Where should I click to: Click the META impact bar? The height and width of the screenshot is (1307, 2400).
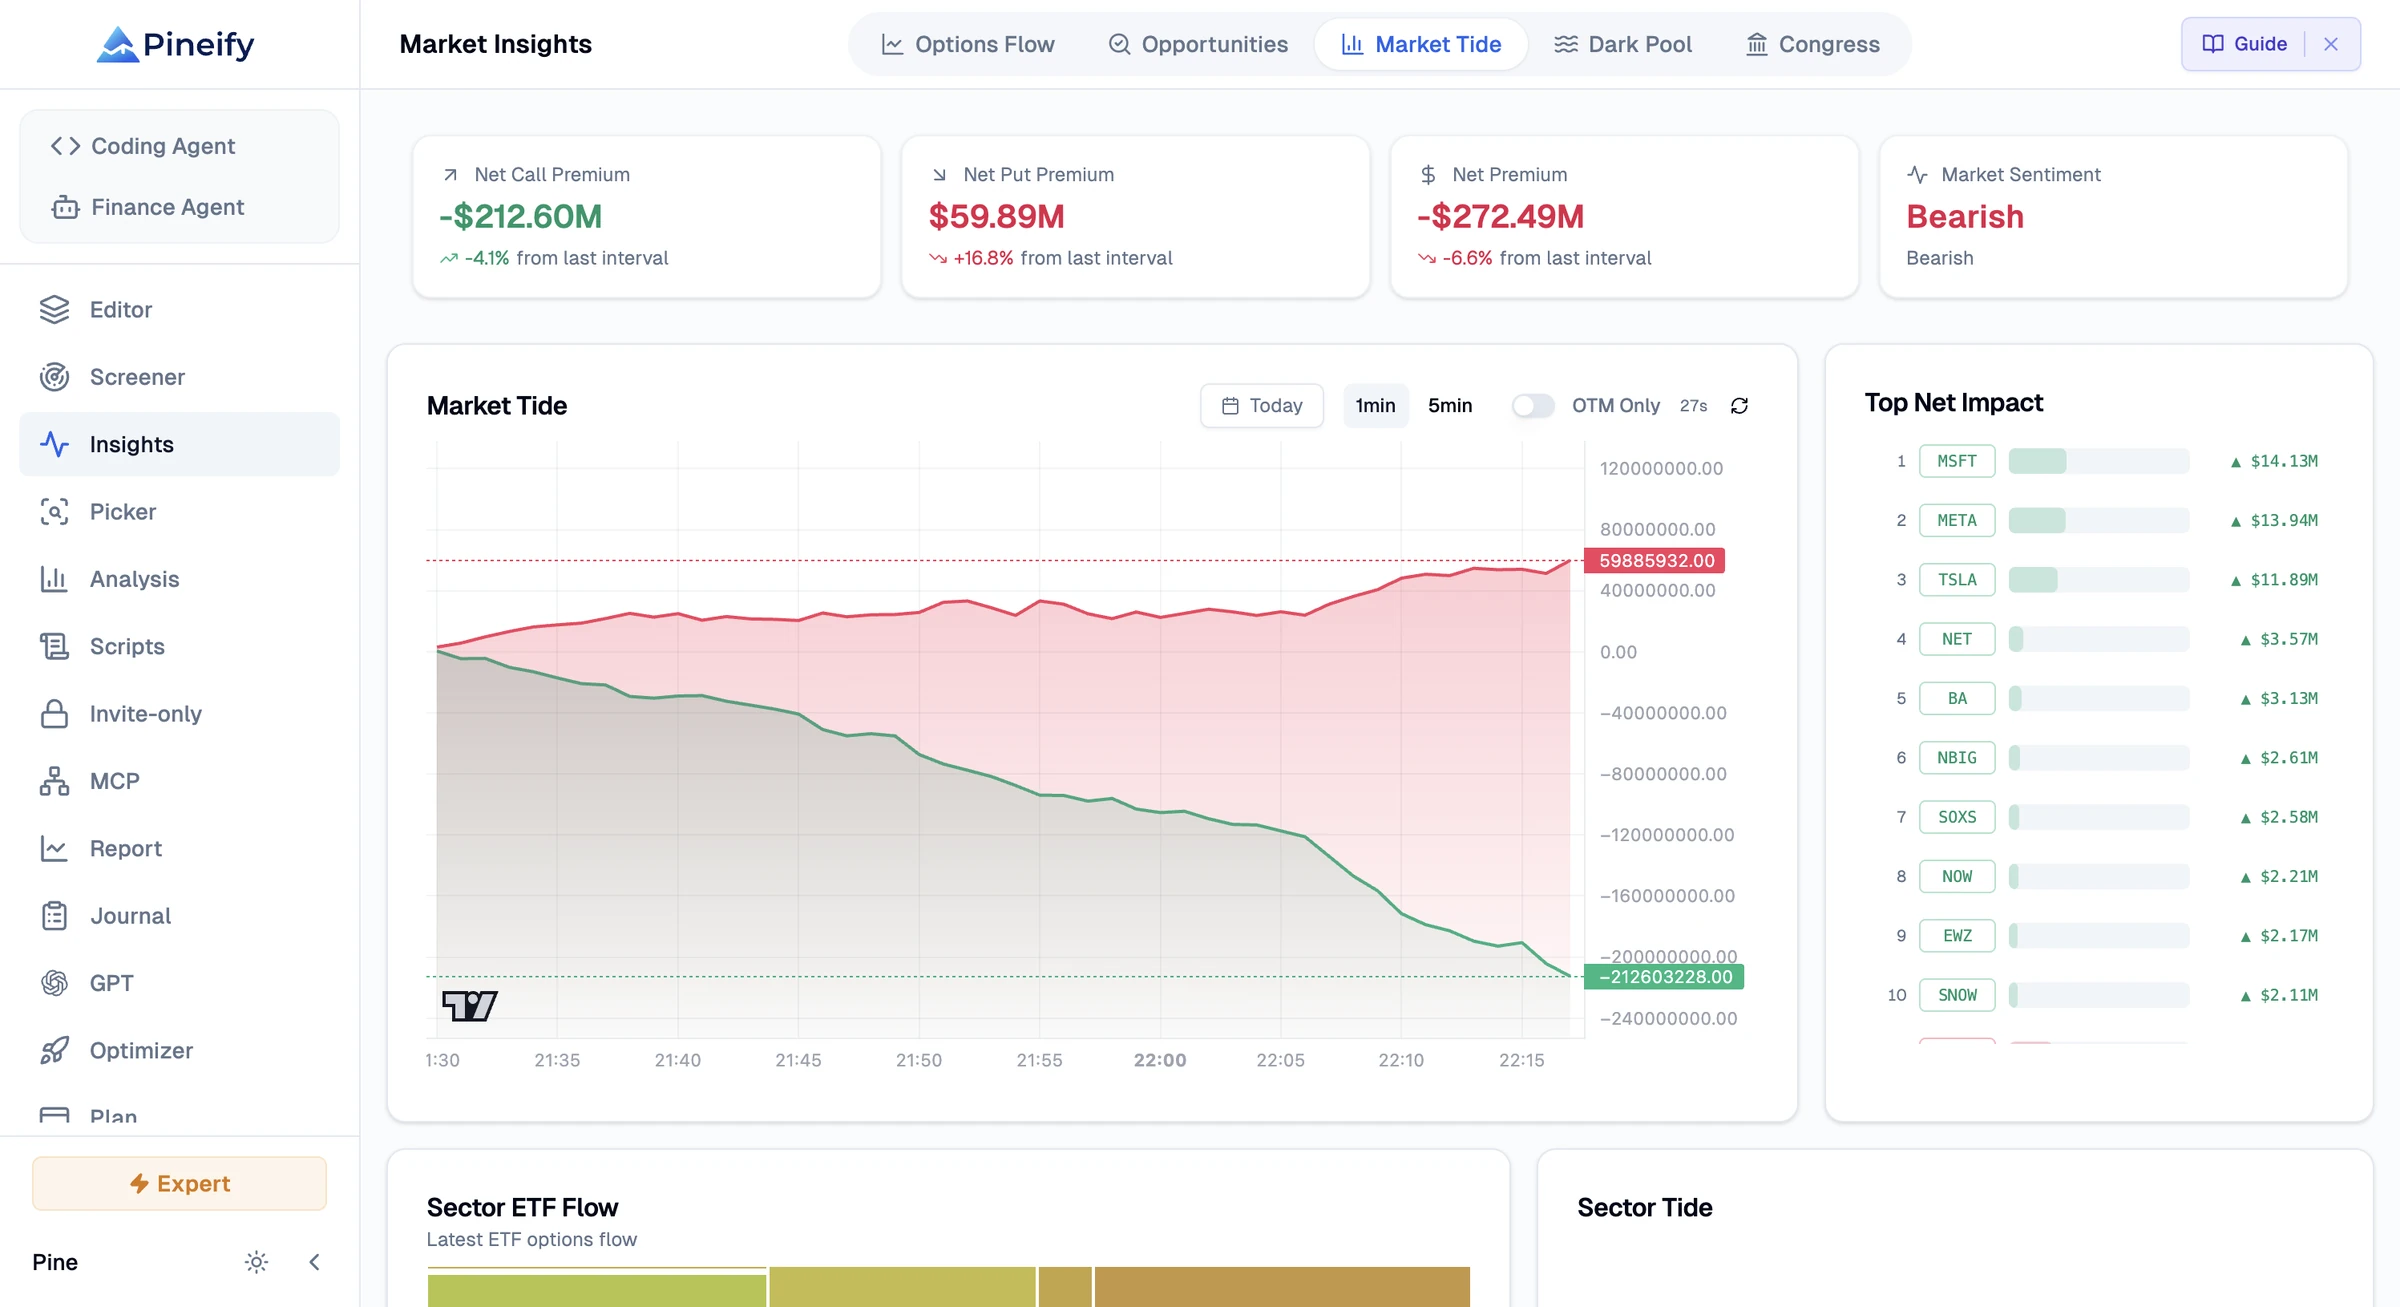point(2099,521)
